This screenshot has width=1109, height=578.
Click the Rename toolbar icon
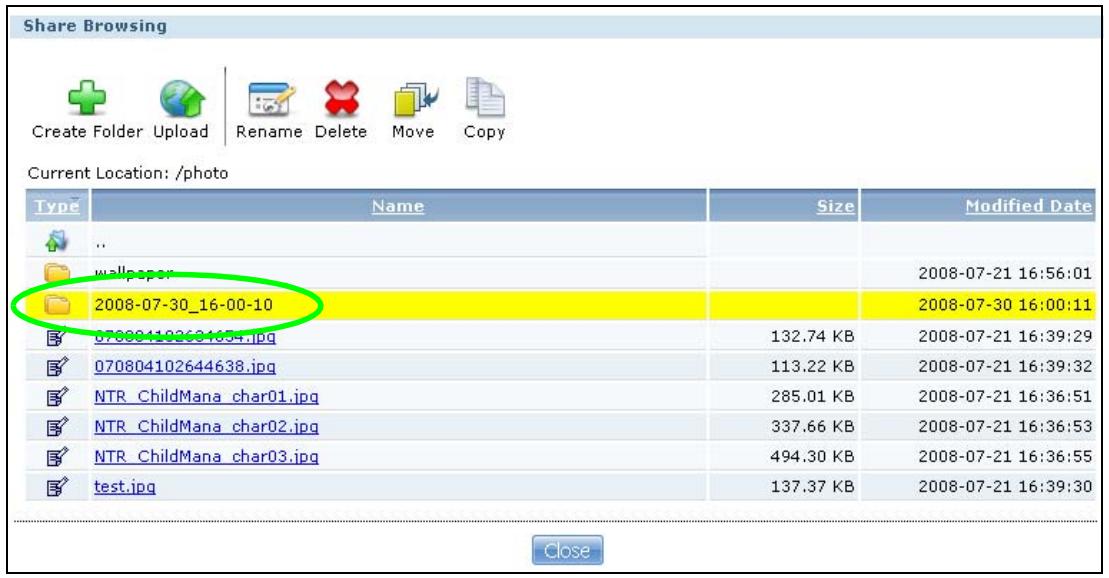coord(271,98)
